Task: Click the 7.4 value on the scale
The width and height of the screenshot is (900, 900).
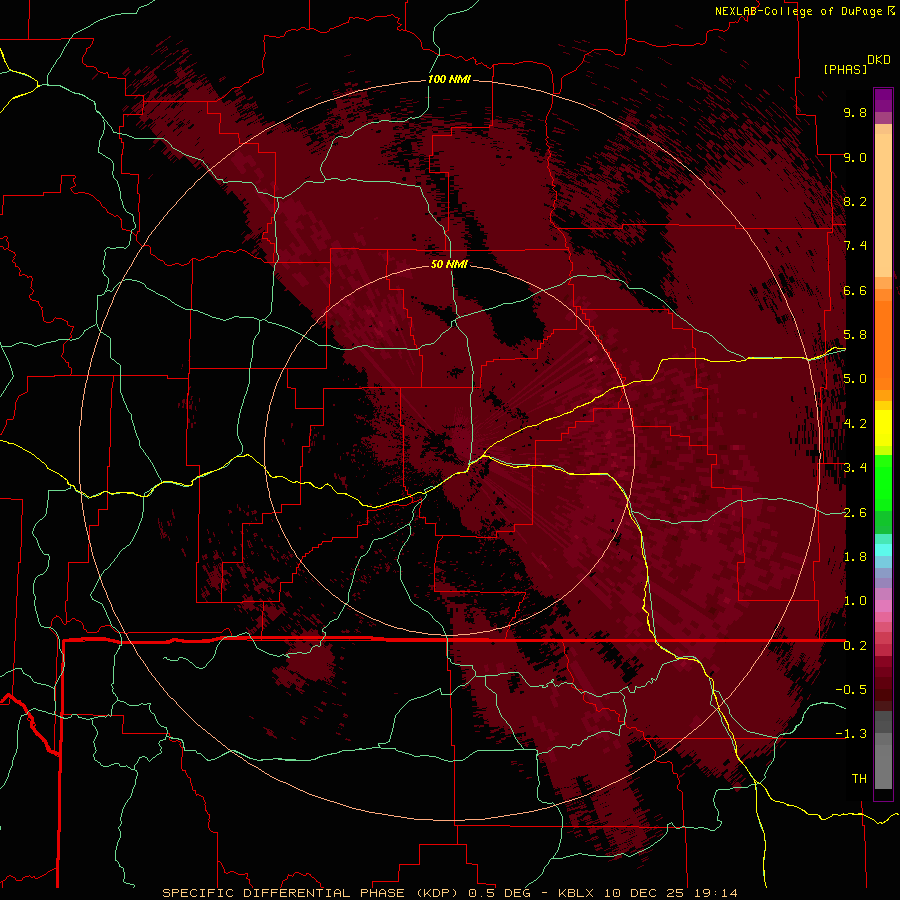Action: click(855, 246)
